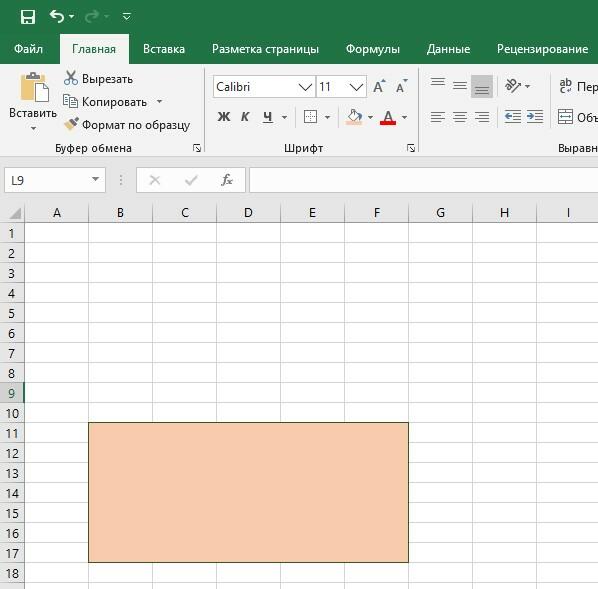Toggle align text left
The width and height of the screenshot is (598, 589).
[438, 117]
